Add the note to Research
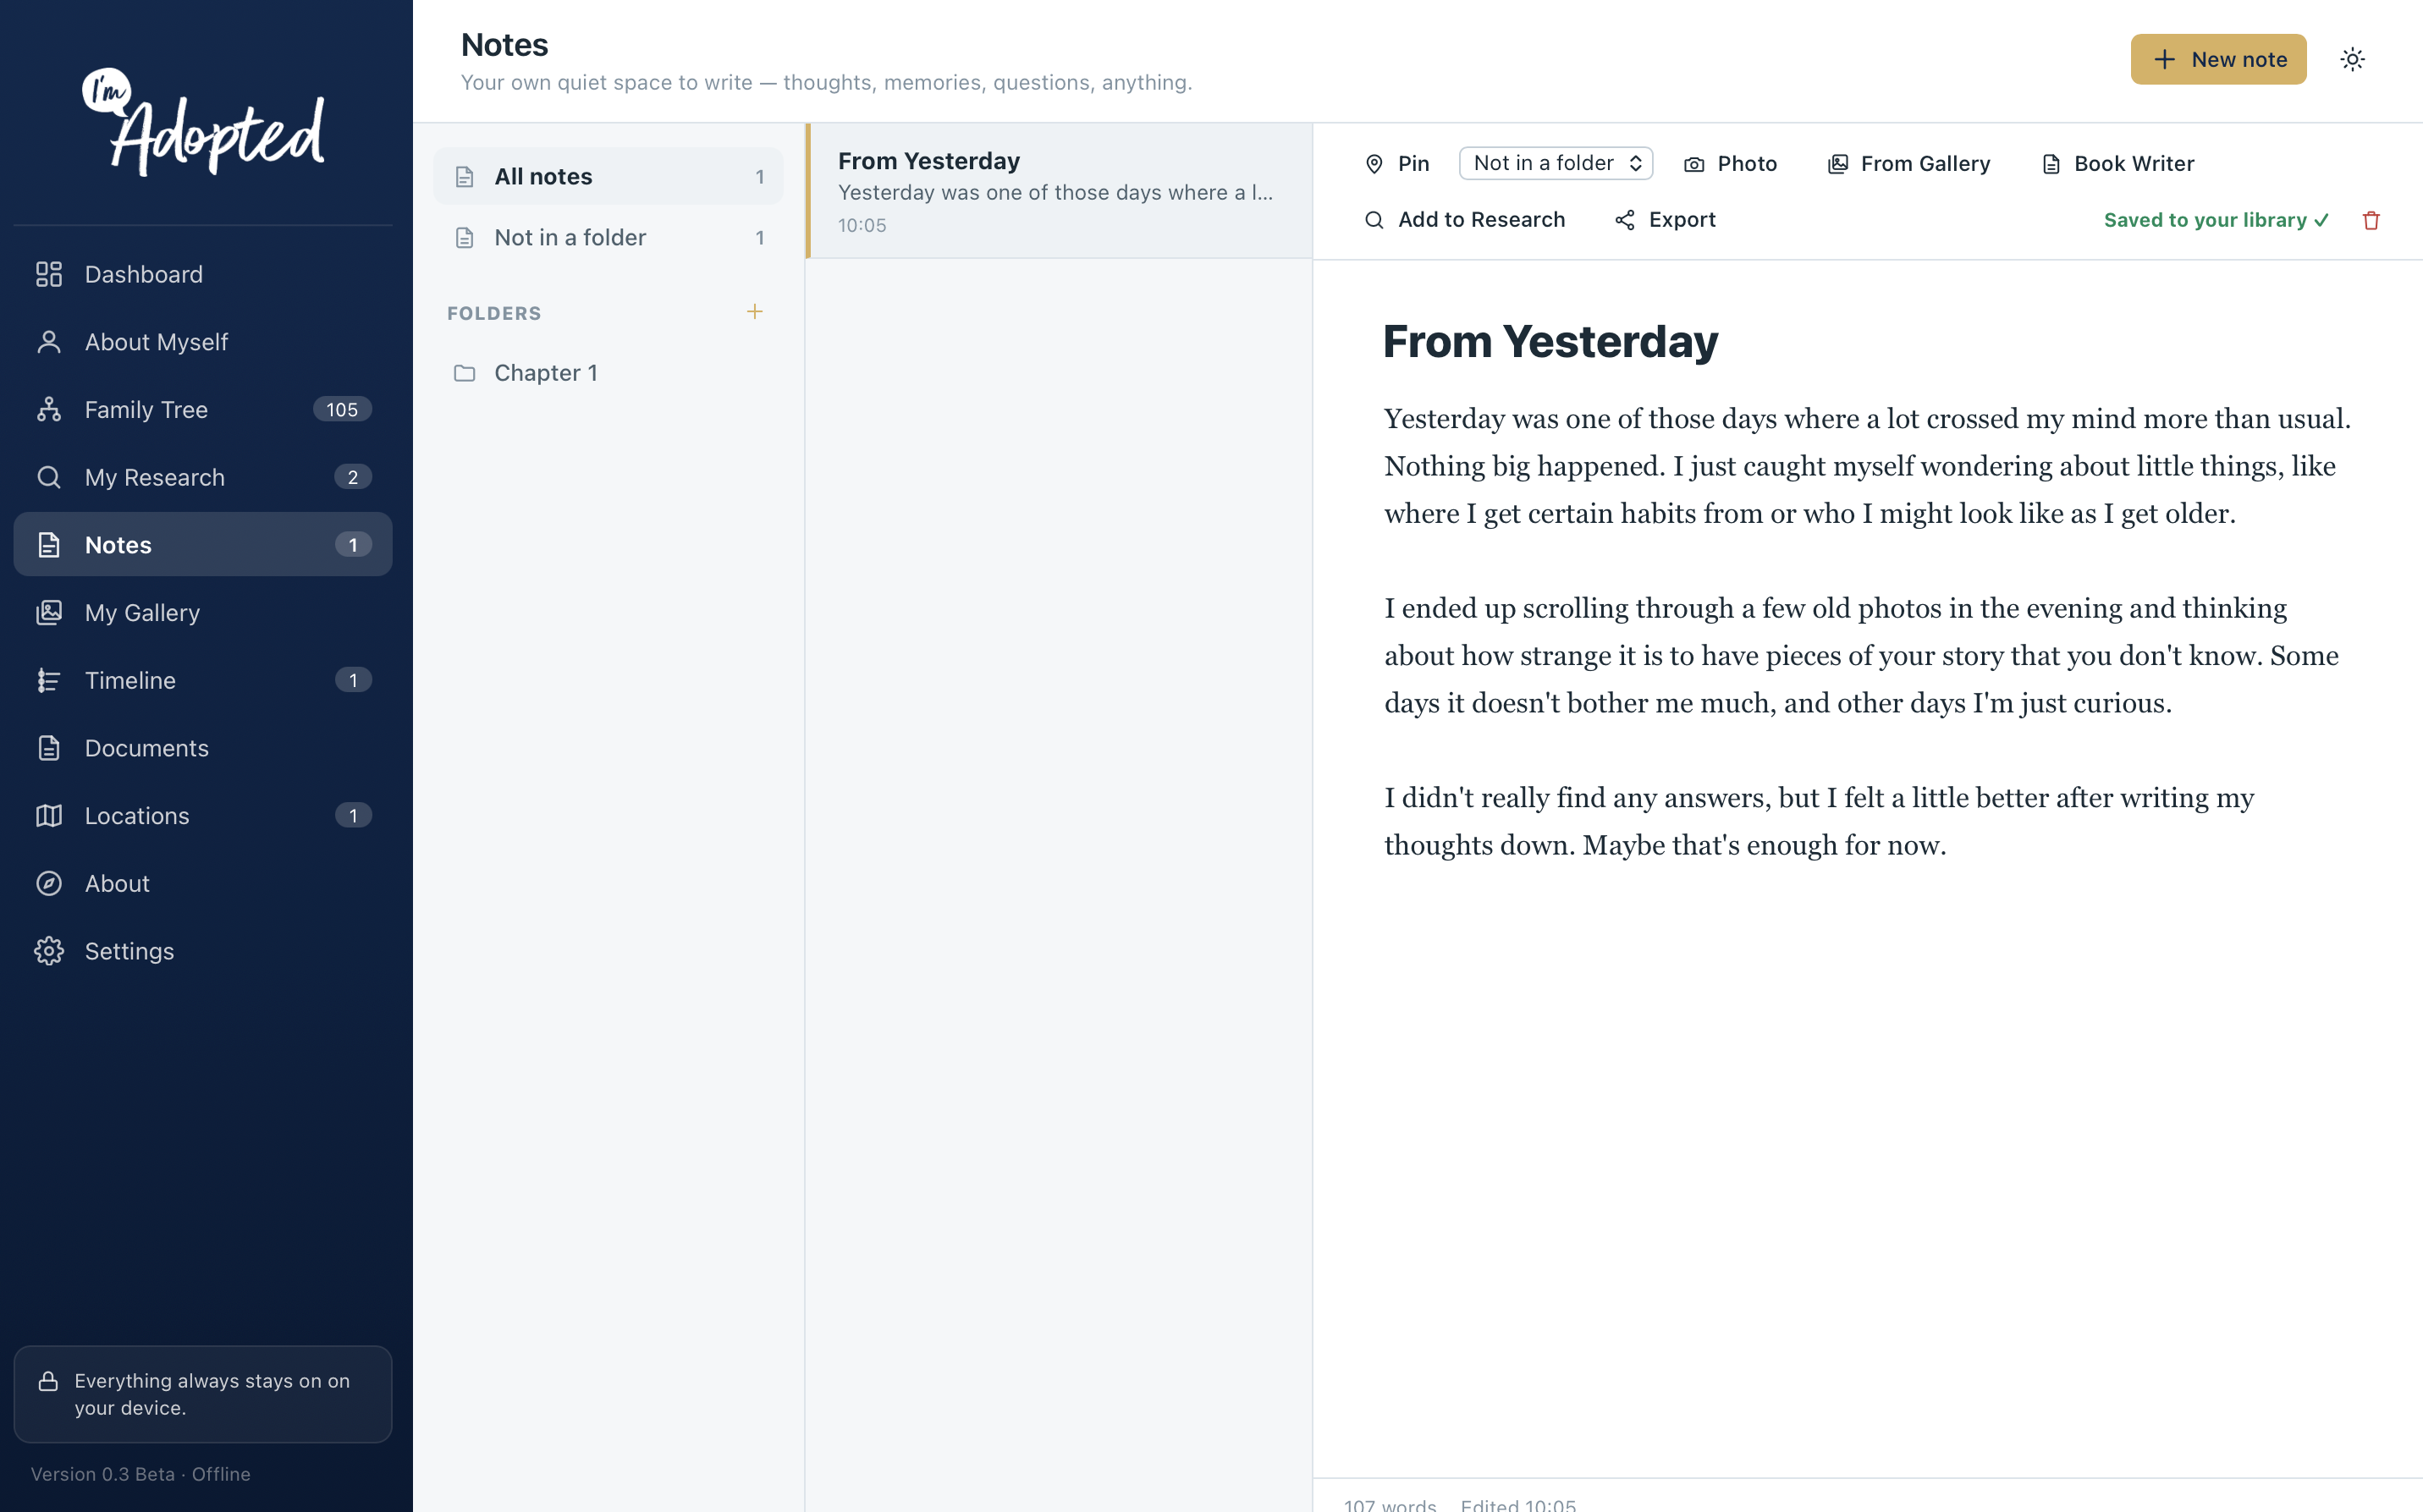Image resolution: width=2423 pixels, height=1512 pixels. (x=1465, y=220)
